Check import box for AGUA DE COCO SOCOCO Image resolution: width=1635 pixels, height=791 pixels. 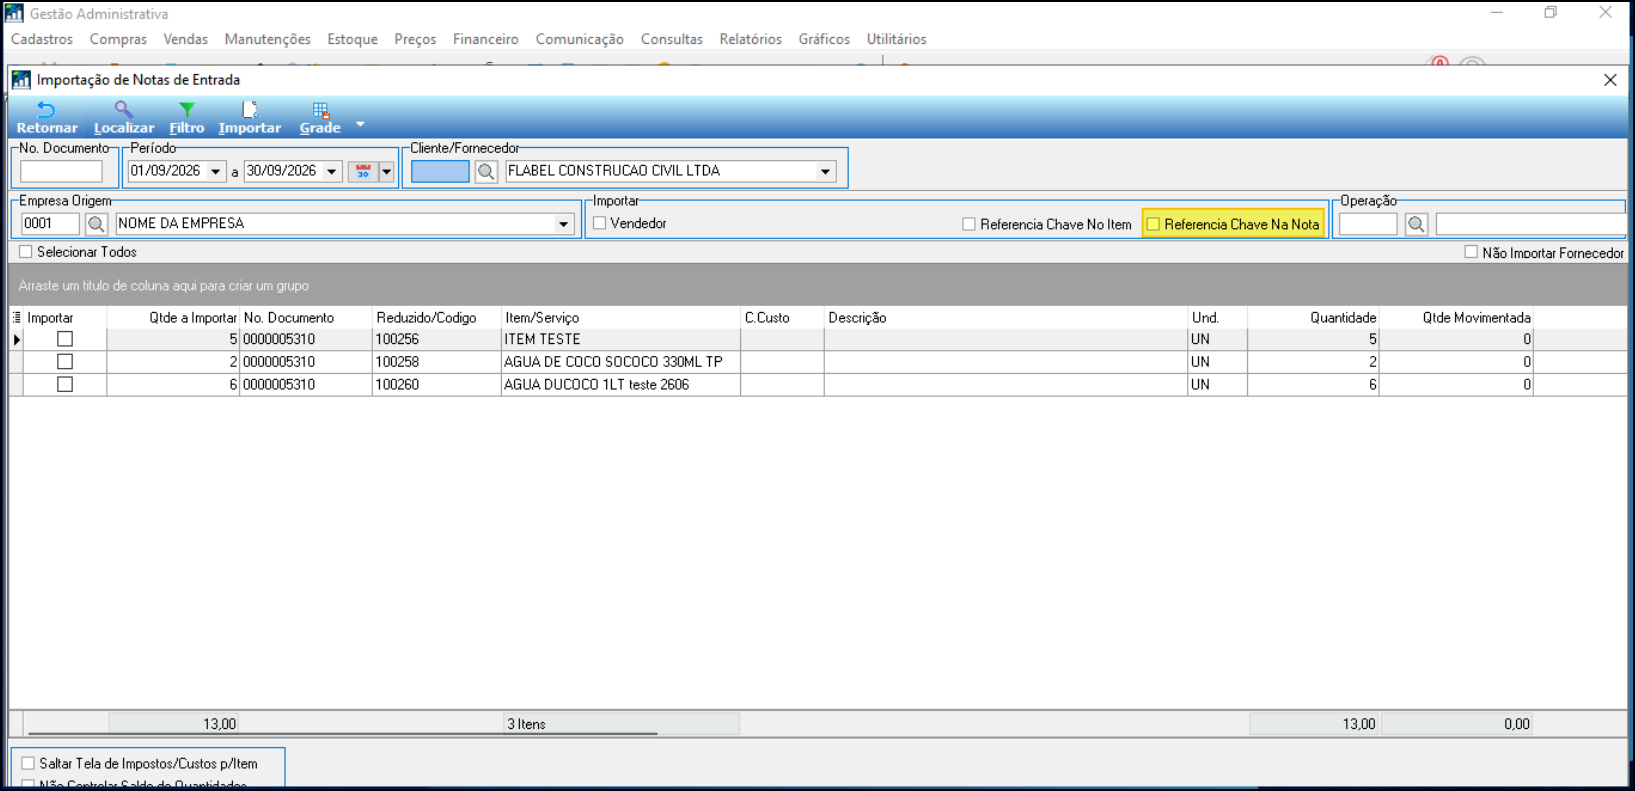point(65,361)
